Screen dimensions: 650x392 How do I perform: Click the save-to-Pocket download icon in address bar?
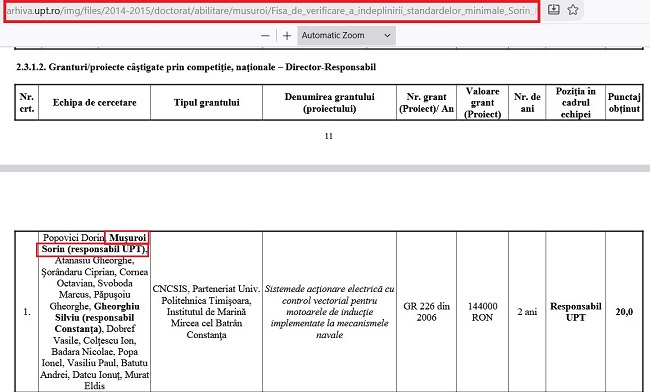click(554, 10)
